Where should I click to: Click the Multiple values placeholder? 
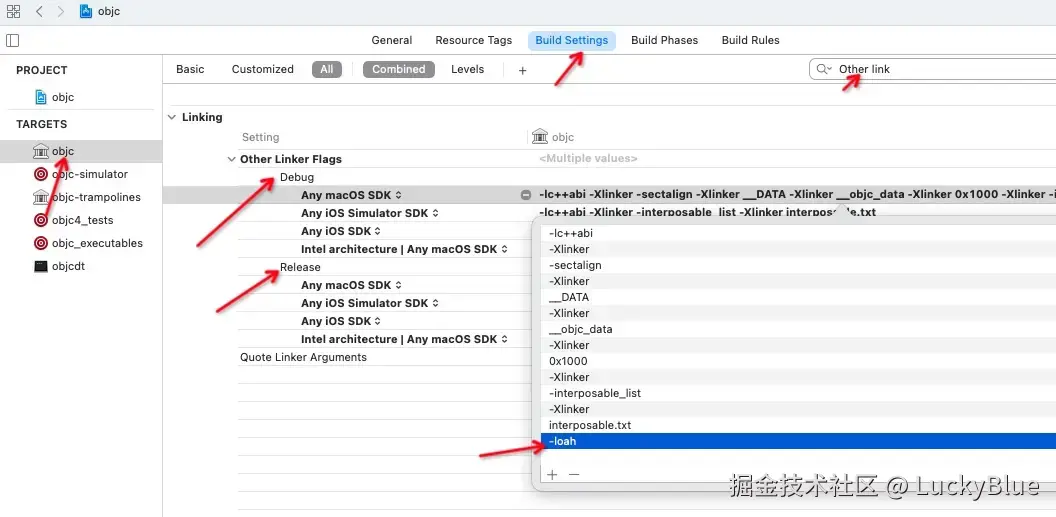coord(588,159)
